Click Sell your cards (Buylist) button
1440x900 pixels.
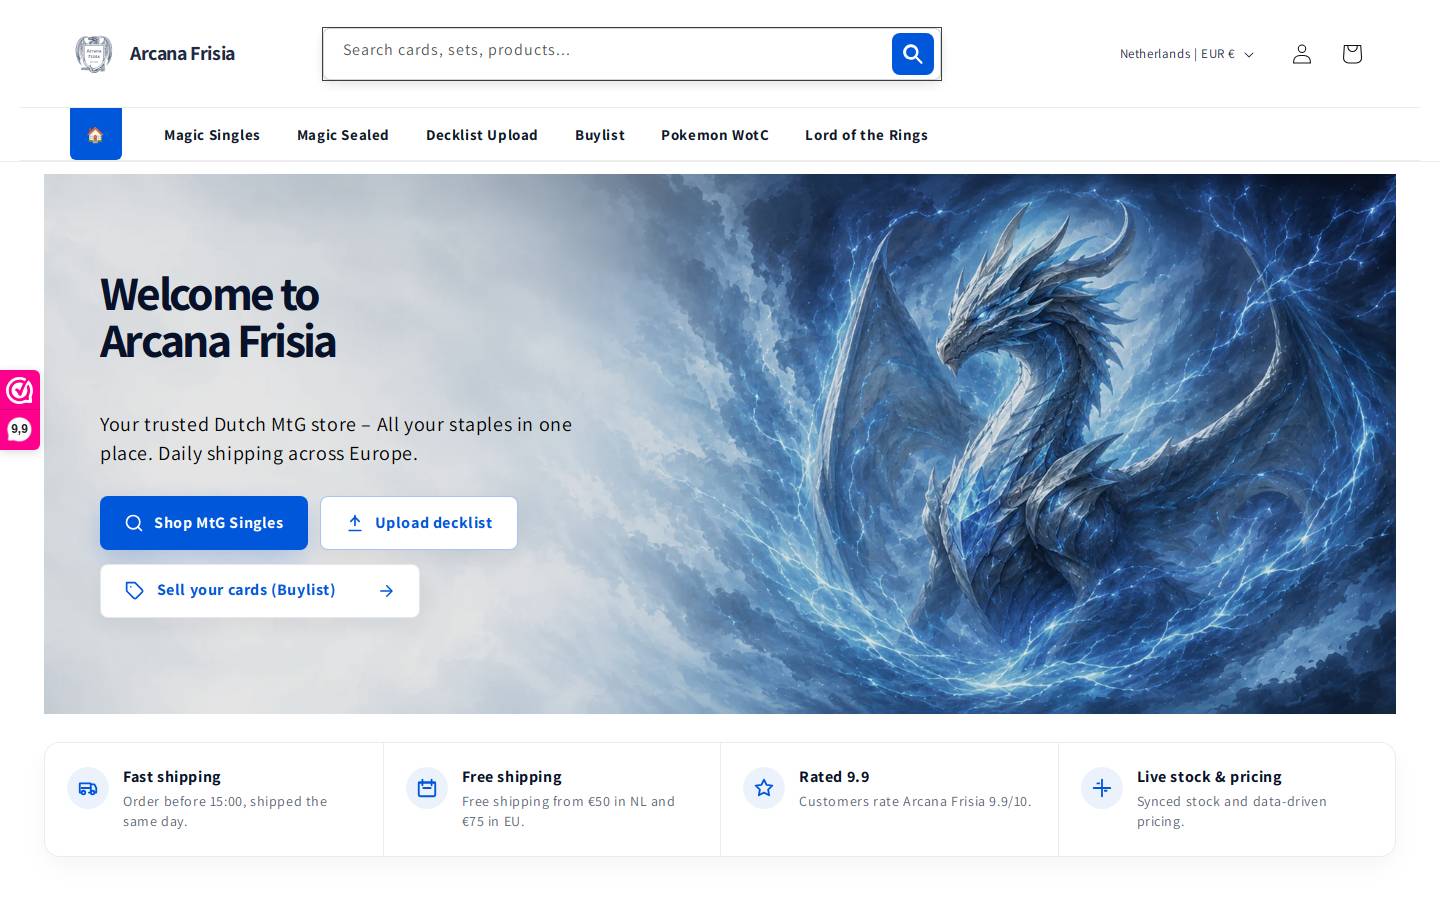[x=260, y=591]
